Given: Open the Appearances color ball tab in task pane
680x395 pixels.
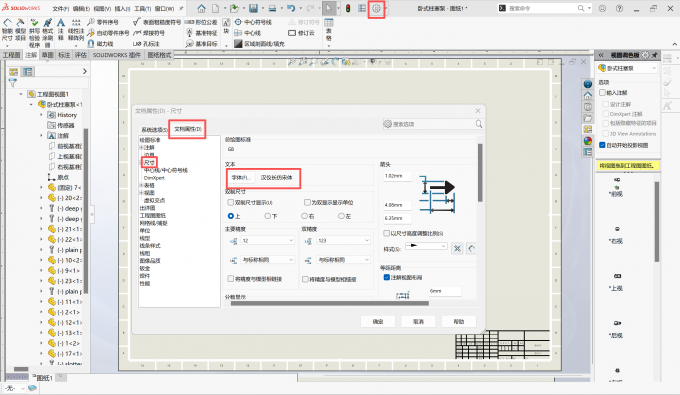Looking at the screenshot, I should [x=588, y=140].
